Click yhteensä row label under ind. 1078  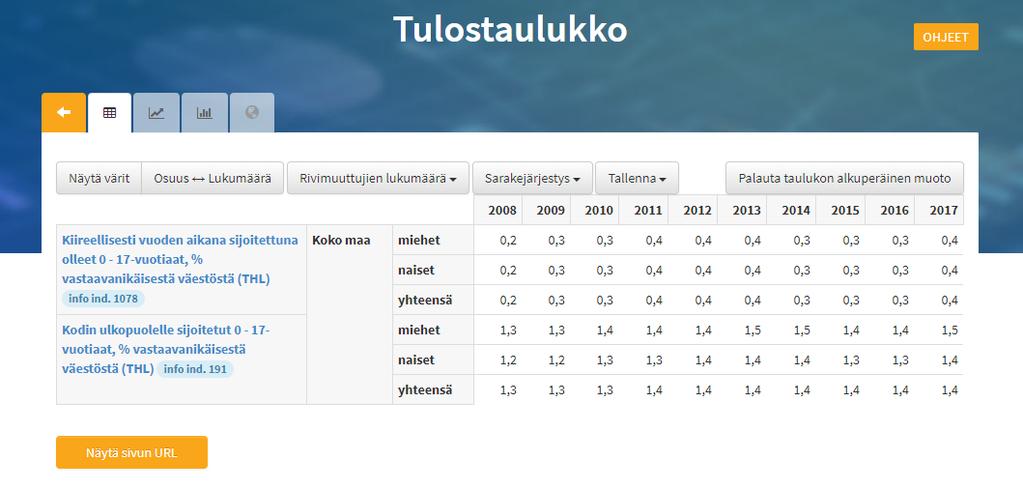pyautogui.click(x=433, y=301)
